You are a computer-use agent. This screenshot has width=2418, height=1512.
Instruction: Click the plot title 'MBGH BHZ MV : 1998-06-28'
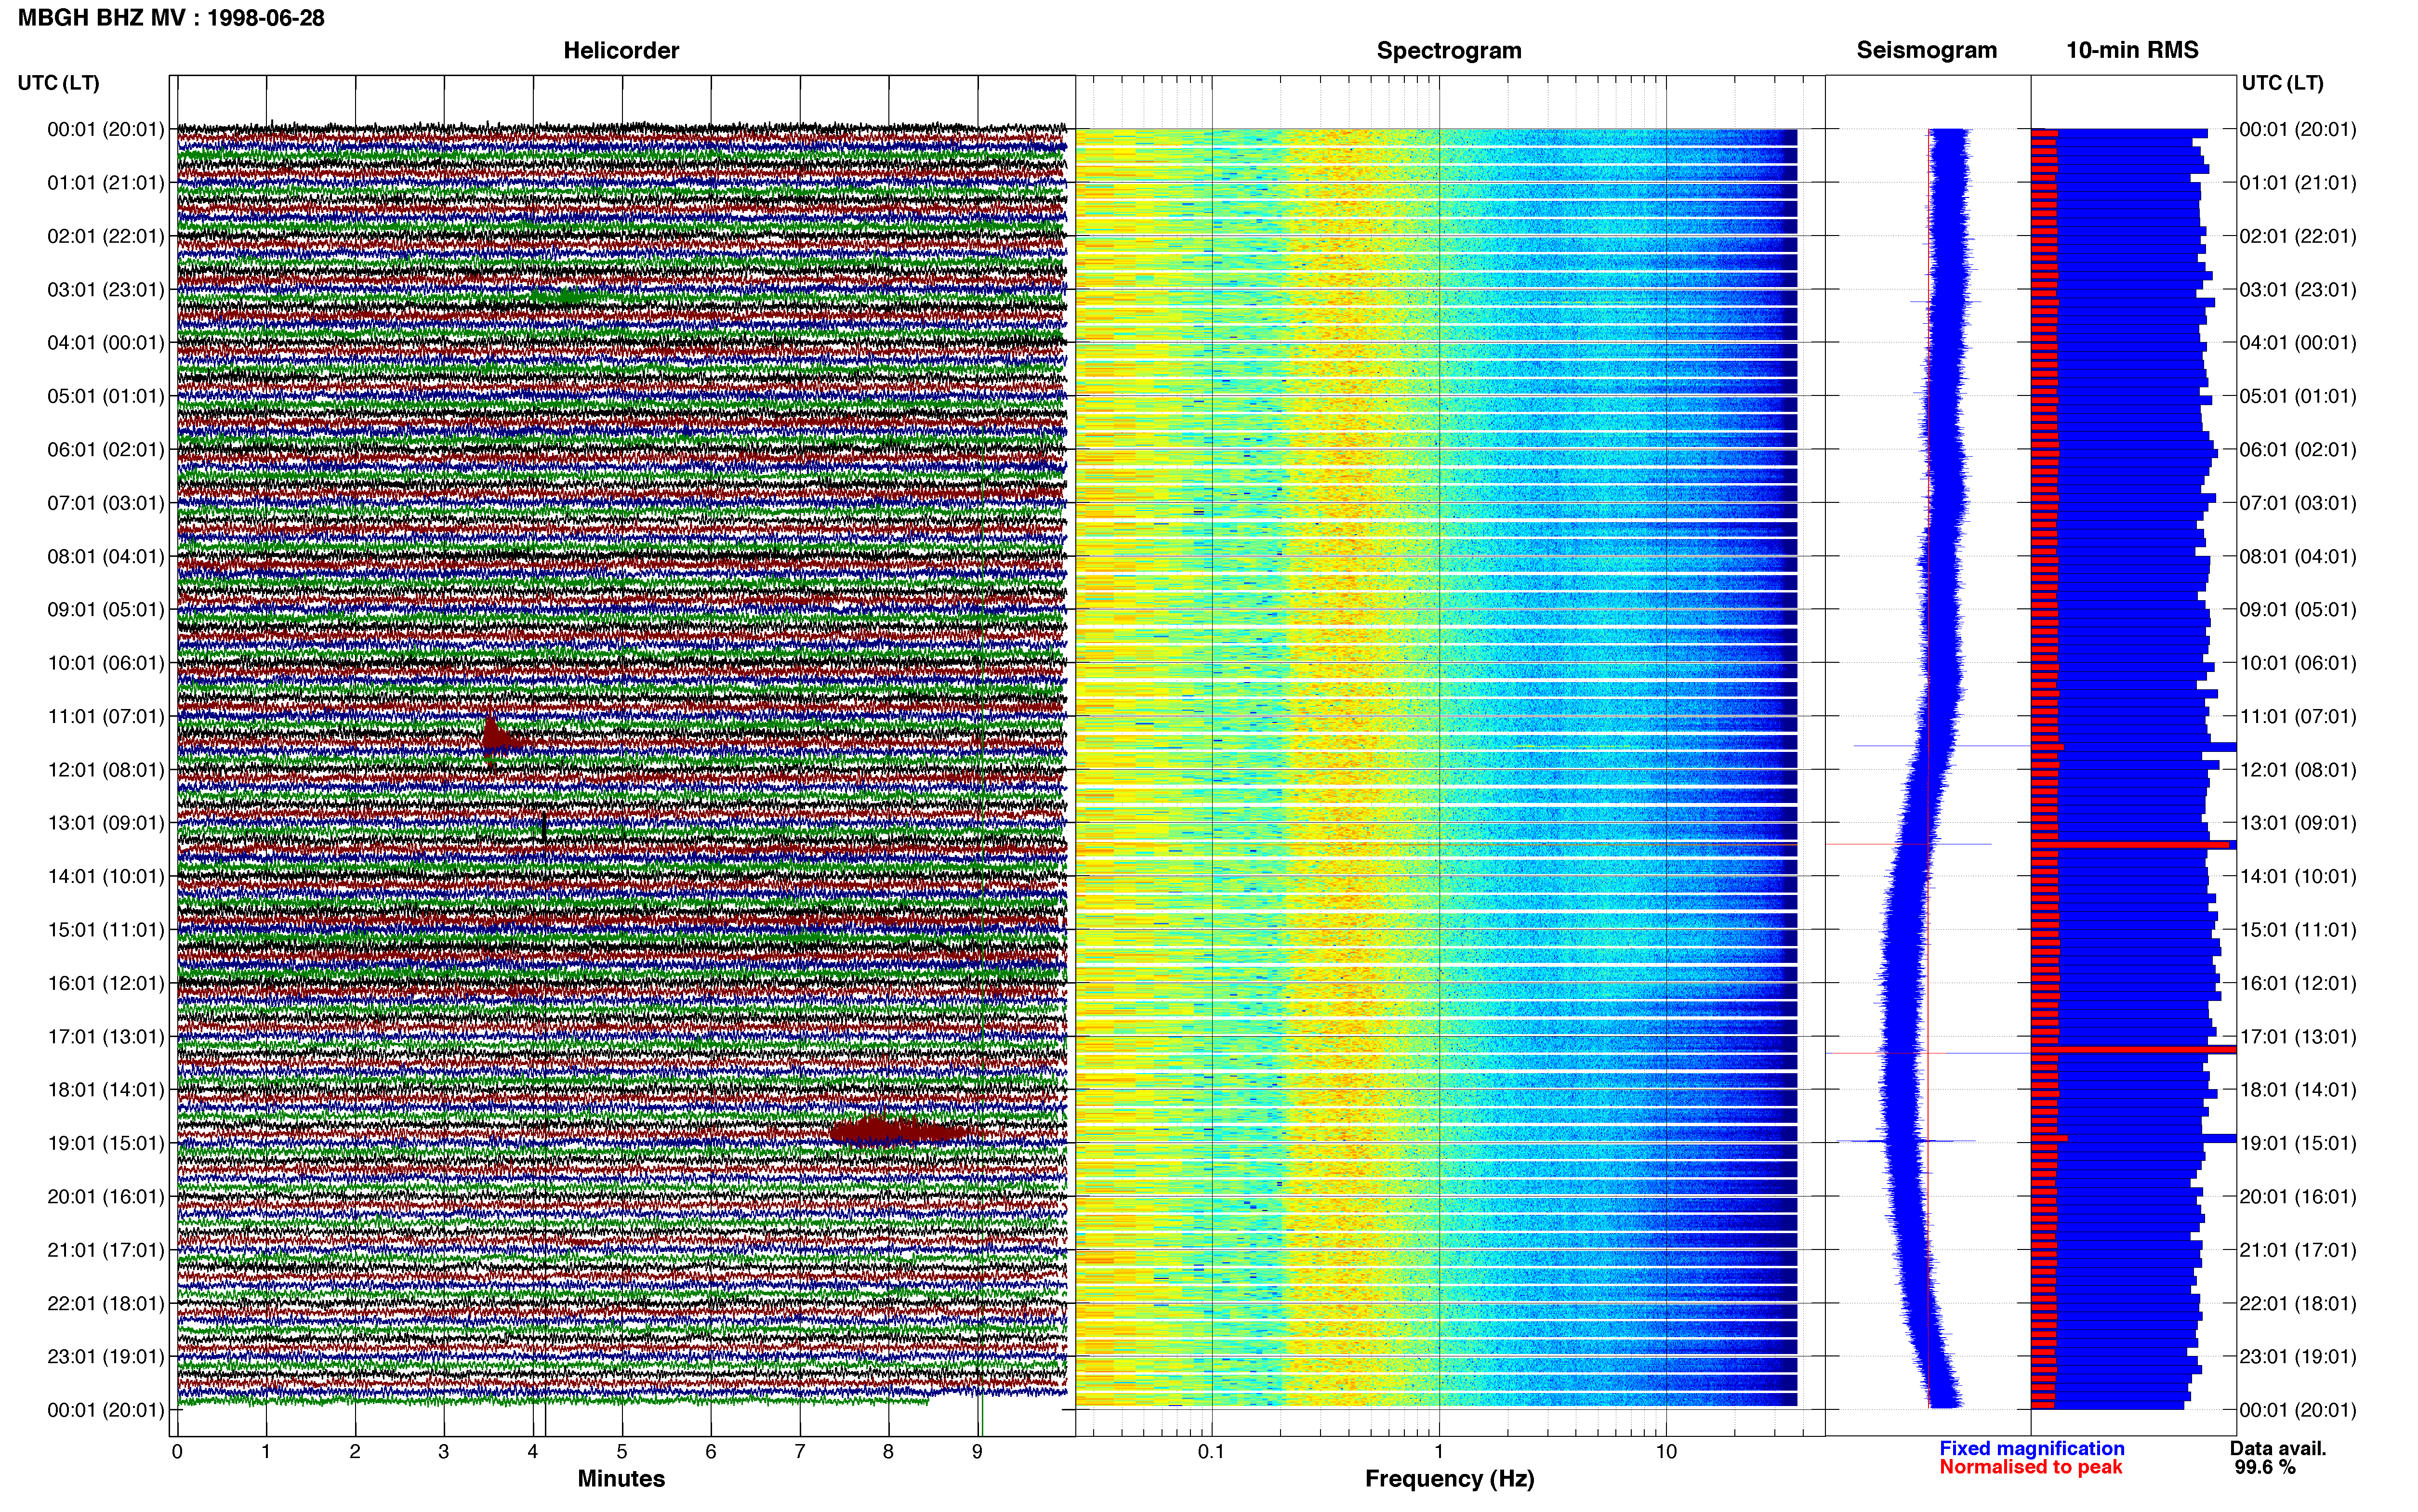[x=171, y=18]
